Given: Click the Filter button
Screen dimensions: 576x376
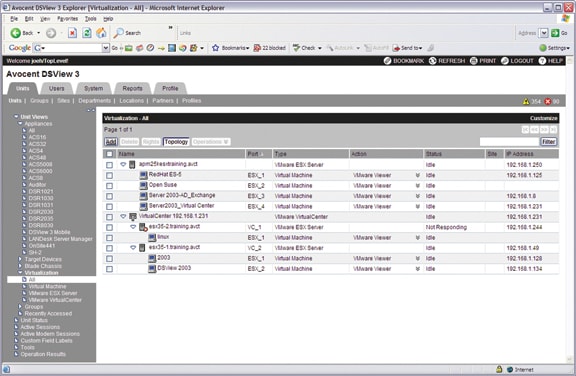Looking at the screenshot, I should coord(548,142).
